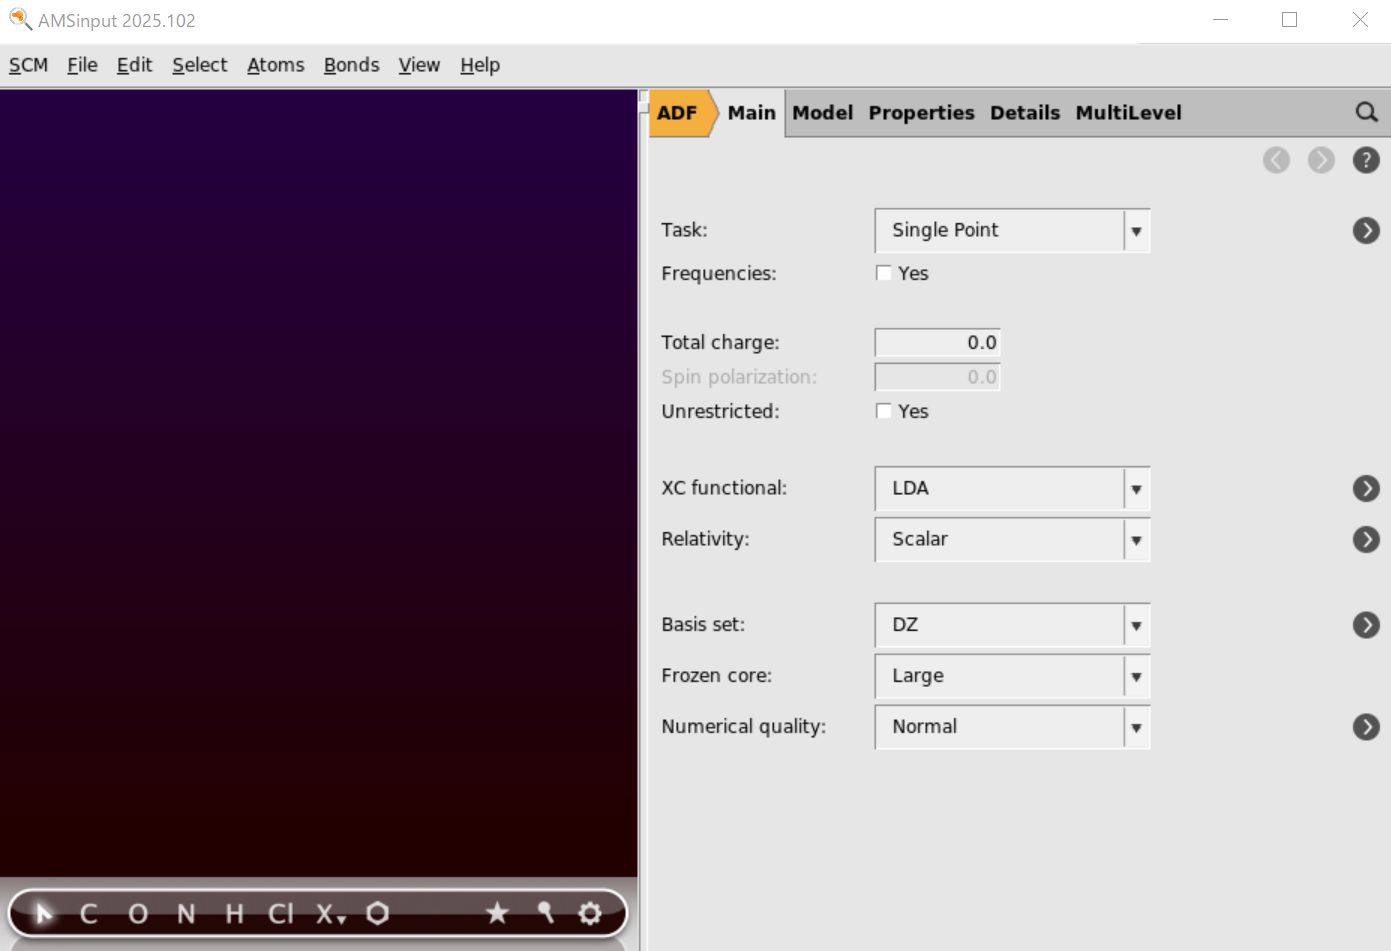Image resolution: width=1391 pixels, height=951 pixels.
Task: Click the Frequencies: label
Action: 718,273
